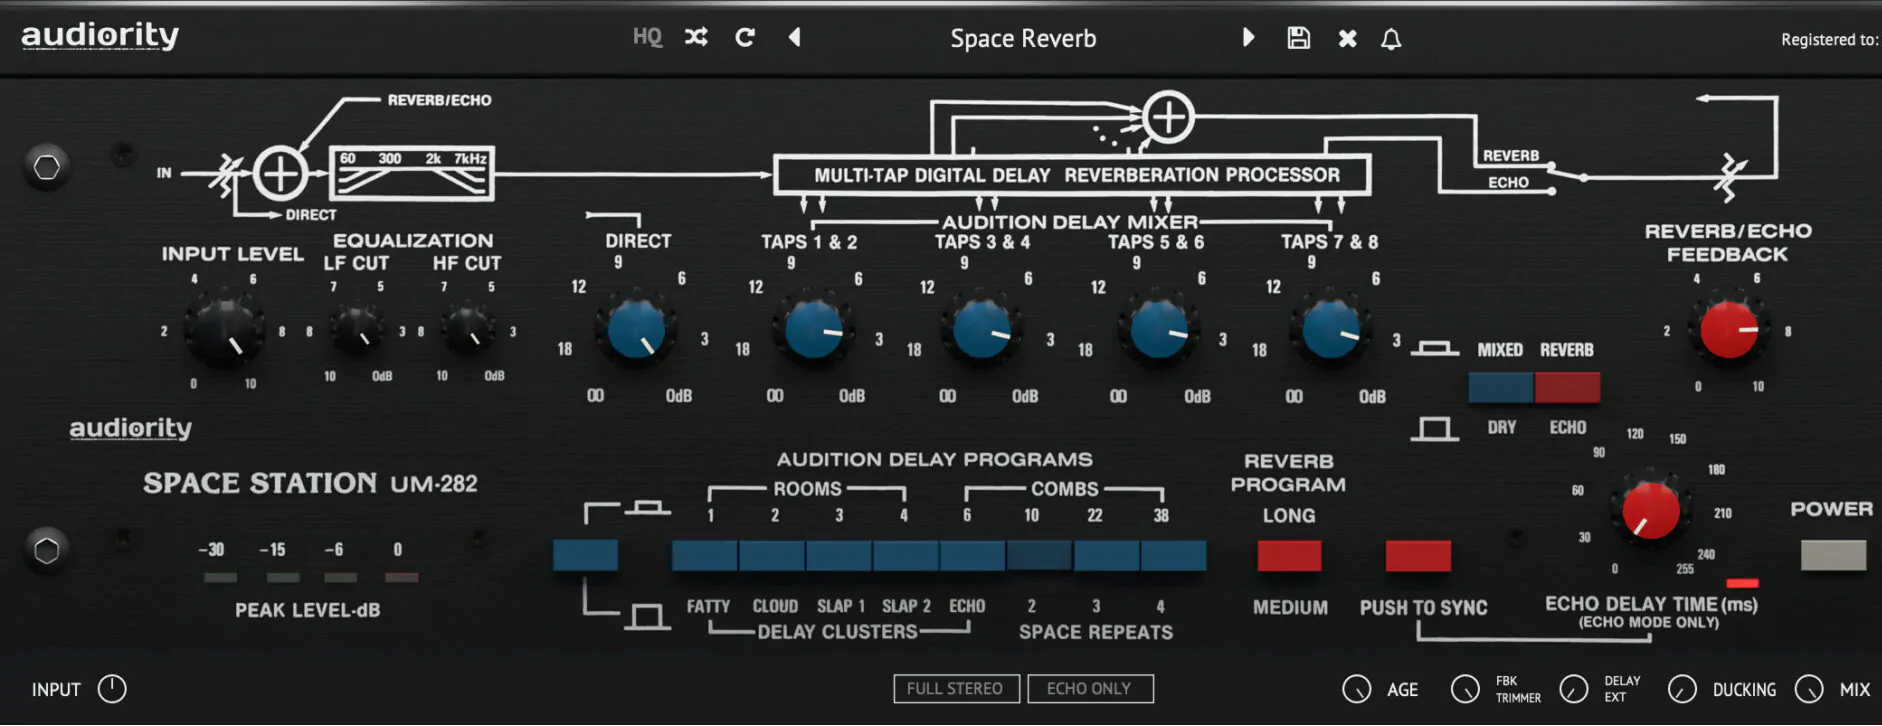This screenshot has height=726, width=1882.
Task: Click the HF Cut equalization knob
Action: pos(468,329)
